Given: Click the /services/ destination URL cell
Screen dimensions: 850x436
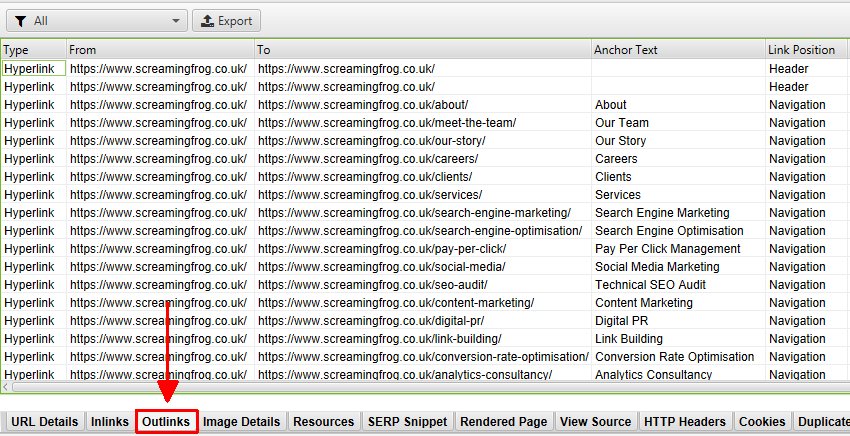Looking at the screenshot, I should [x=423, y=195].
